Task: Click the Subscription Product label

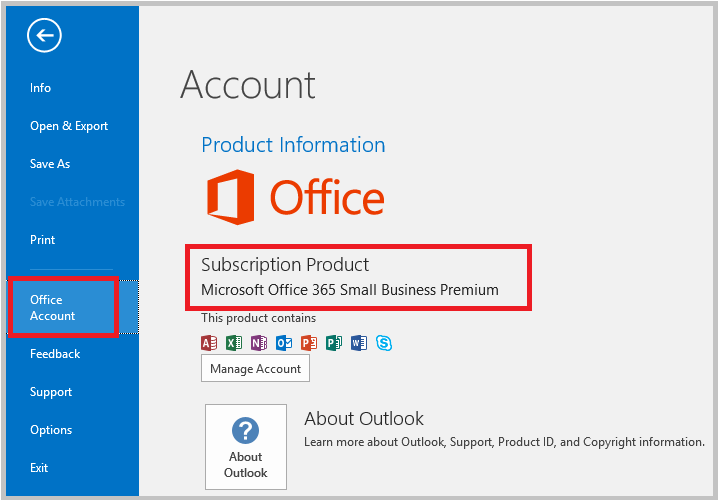Action: click(285, 265)
